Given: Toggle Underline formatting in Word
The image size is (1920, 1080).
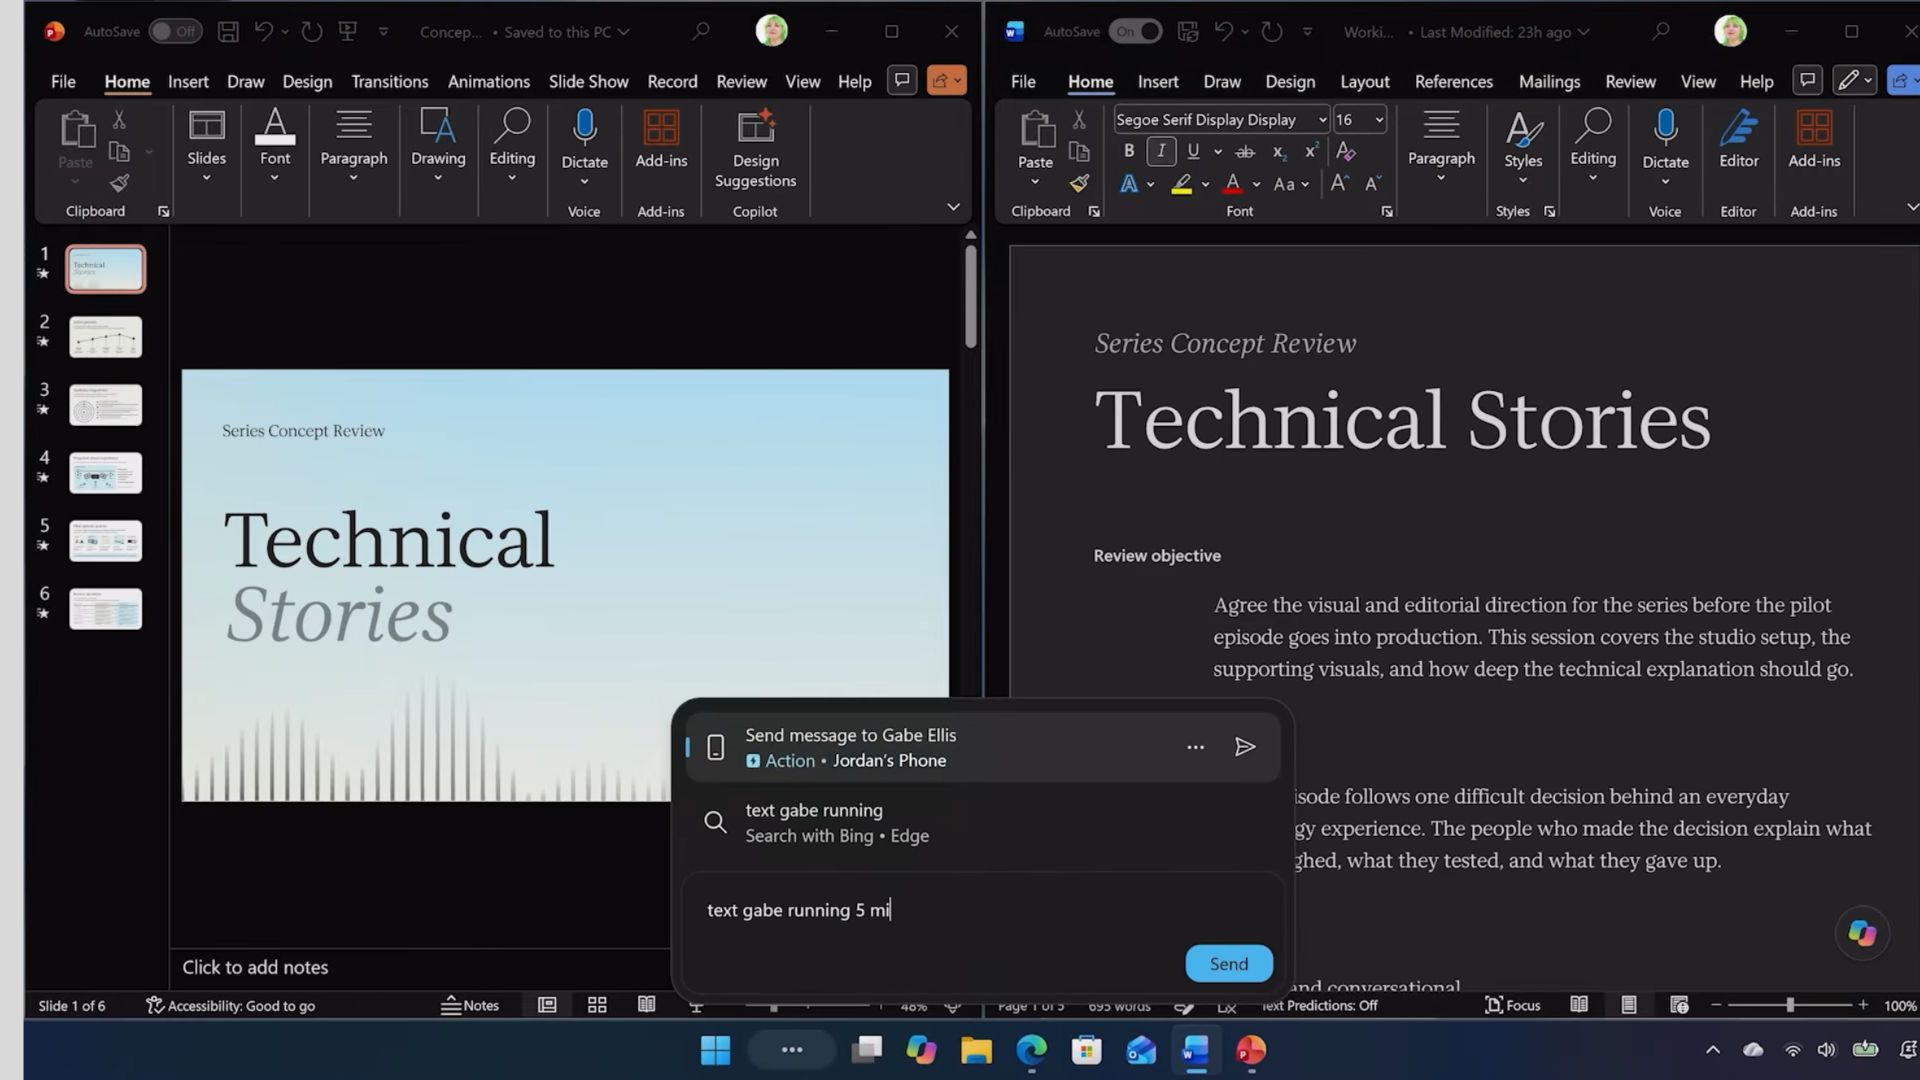Looking at the screenshot, I should [1193, 151].
